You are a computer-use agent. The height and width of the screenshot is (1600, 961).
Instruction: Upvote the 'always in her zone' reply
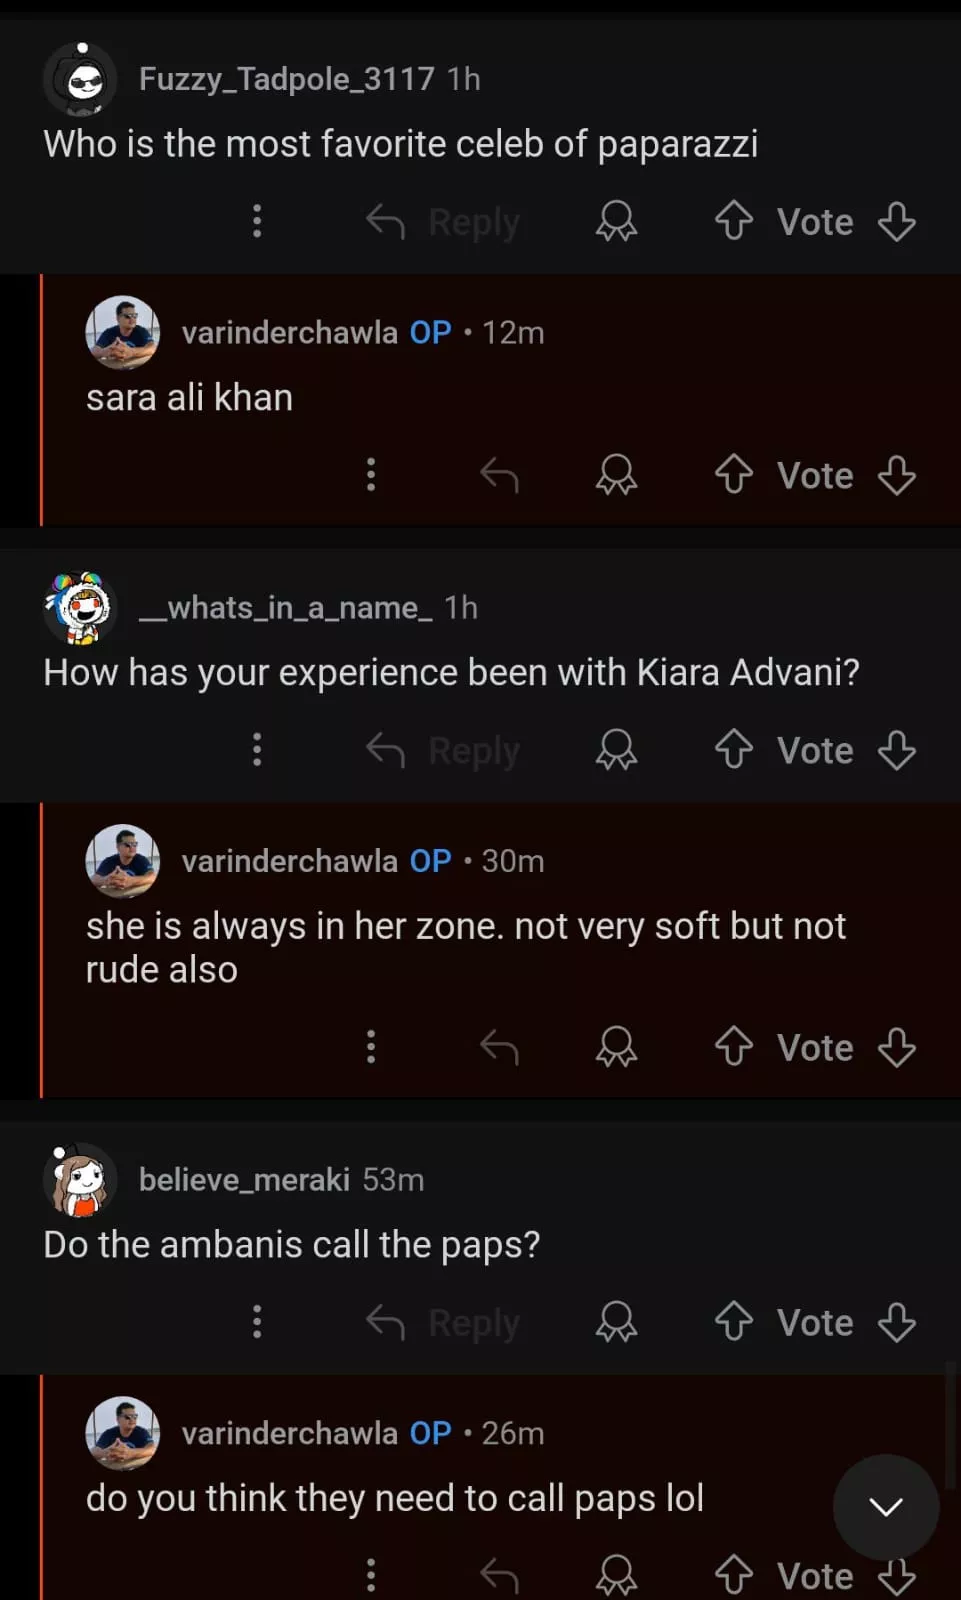click(x=734, y=1048)
